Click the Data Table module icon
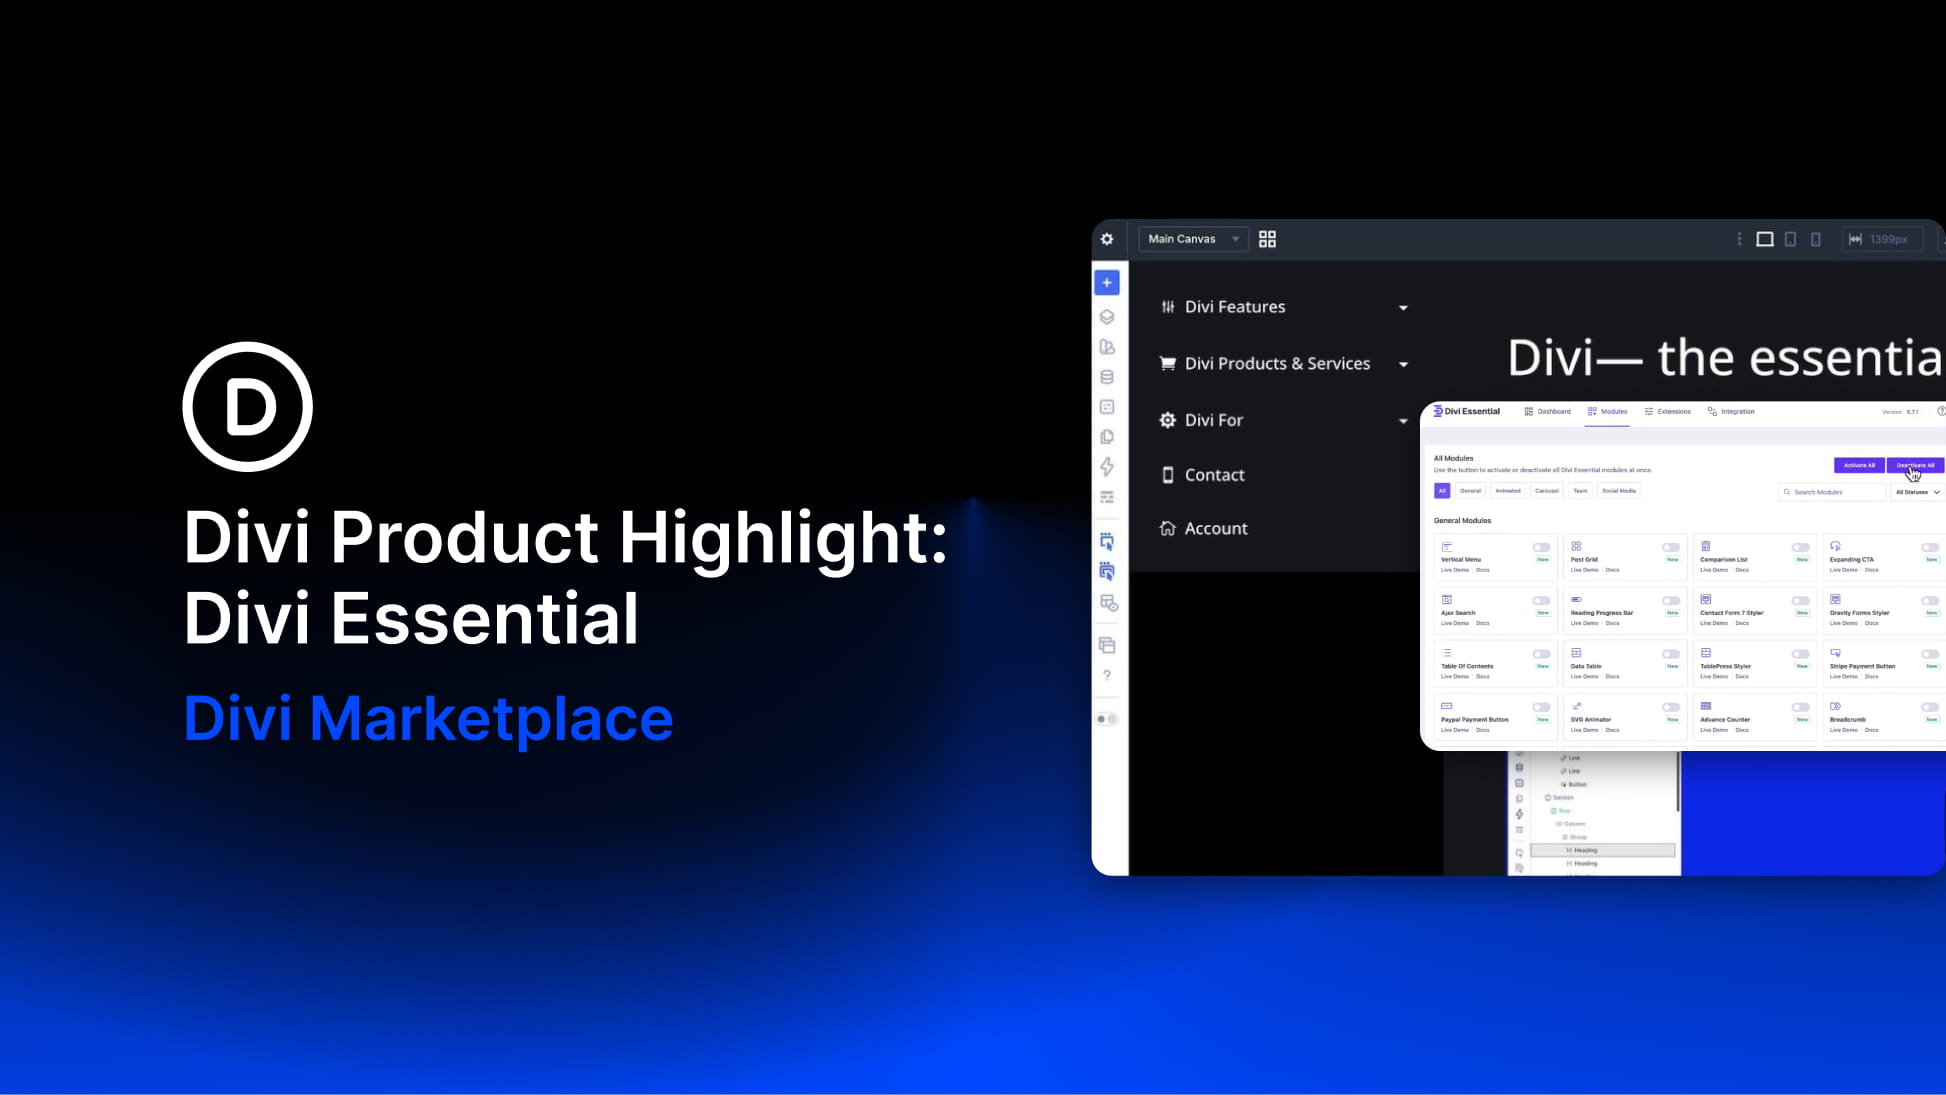The image size is (1946, 1095). click(x=1576, y=653)
